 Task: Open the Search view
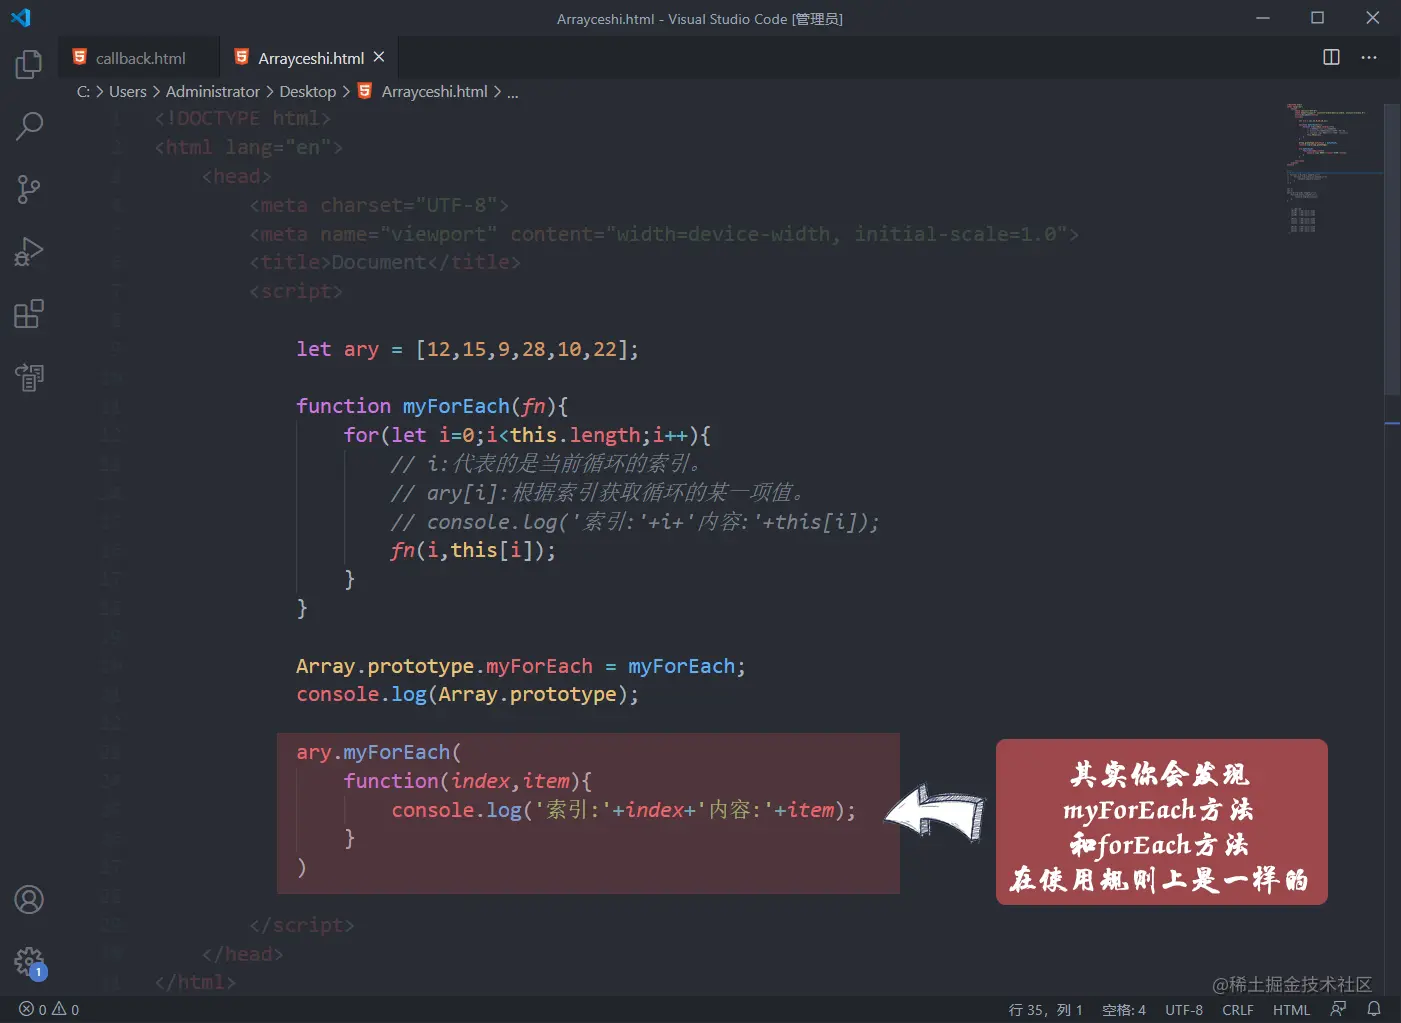[x=29, y=127]
